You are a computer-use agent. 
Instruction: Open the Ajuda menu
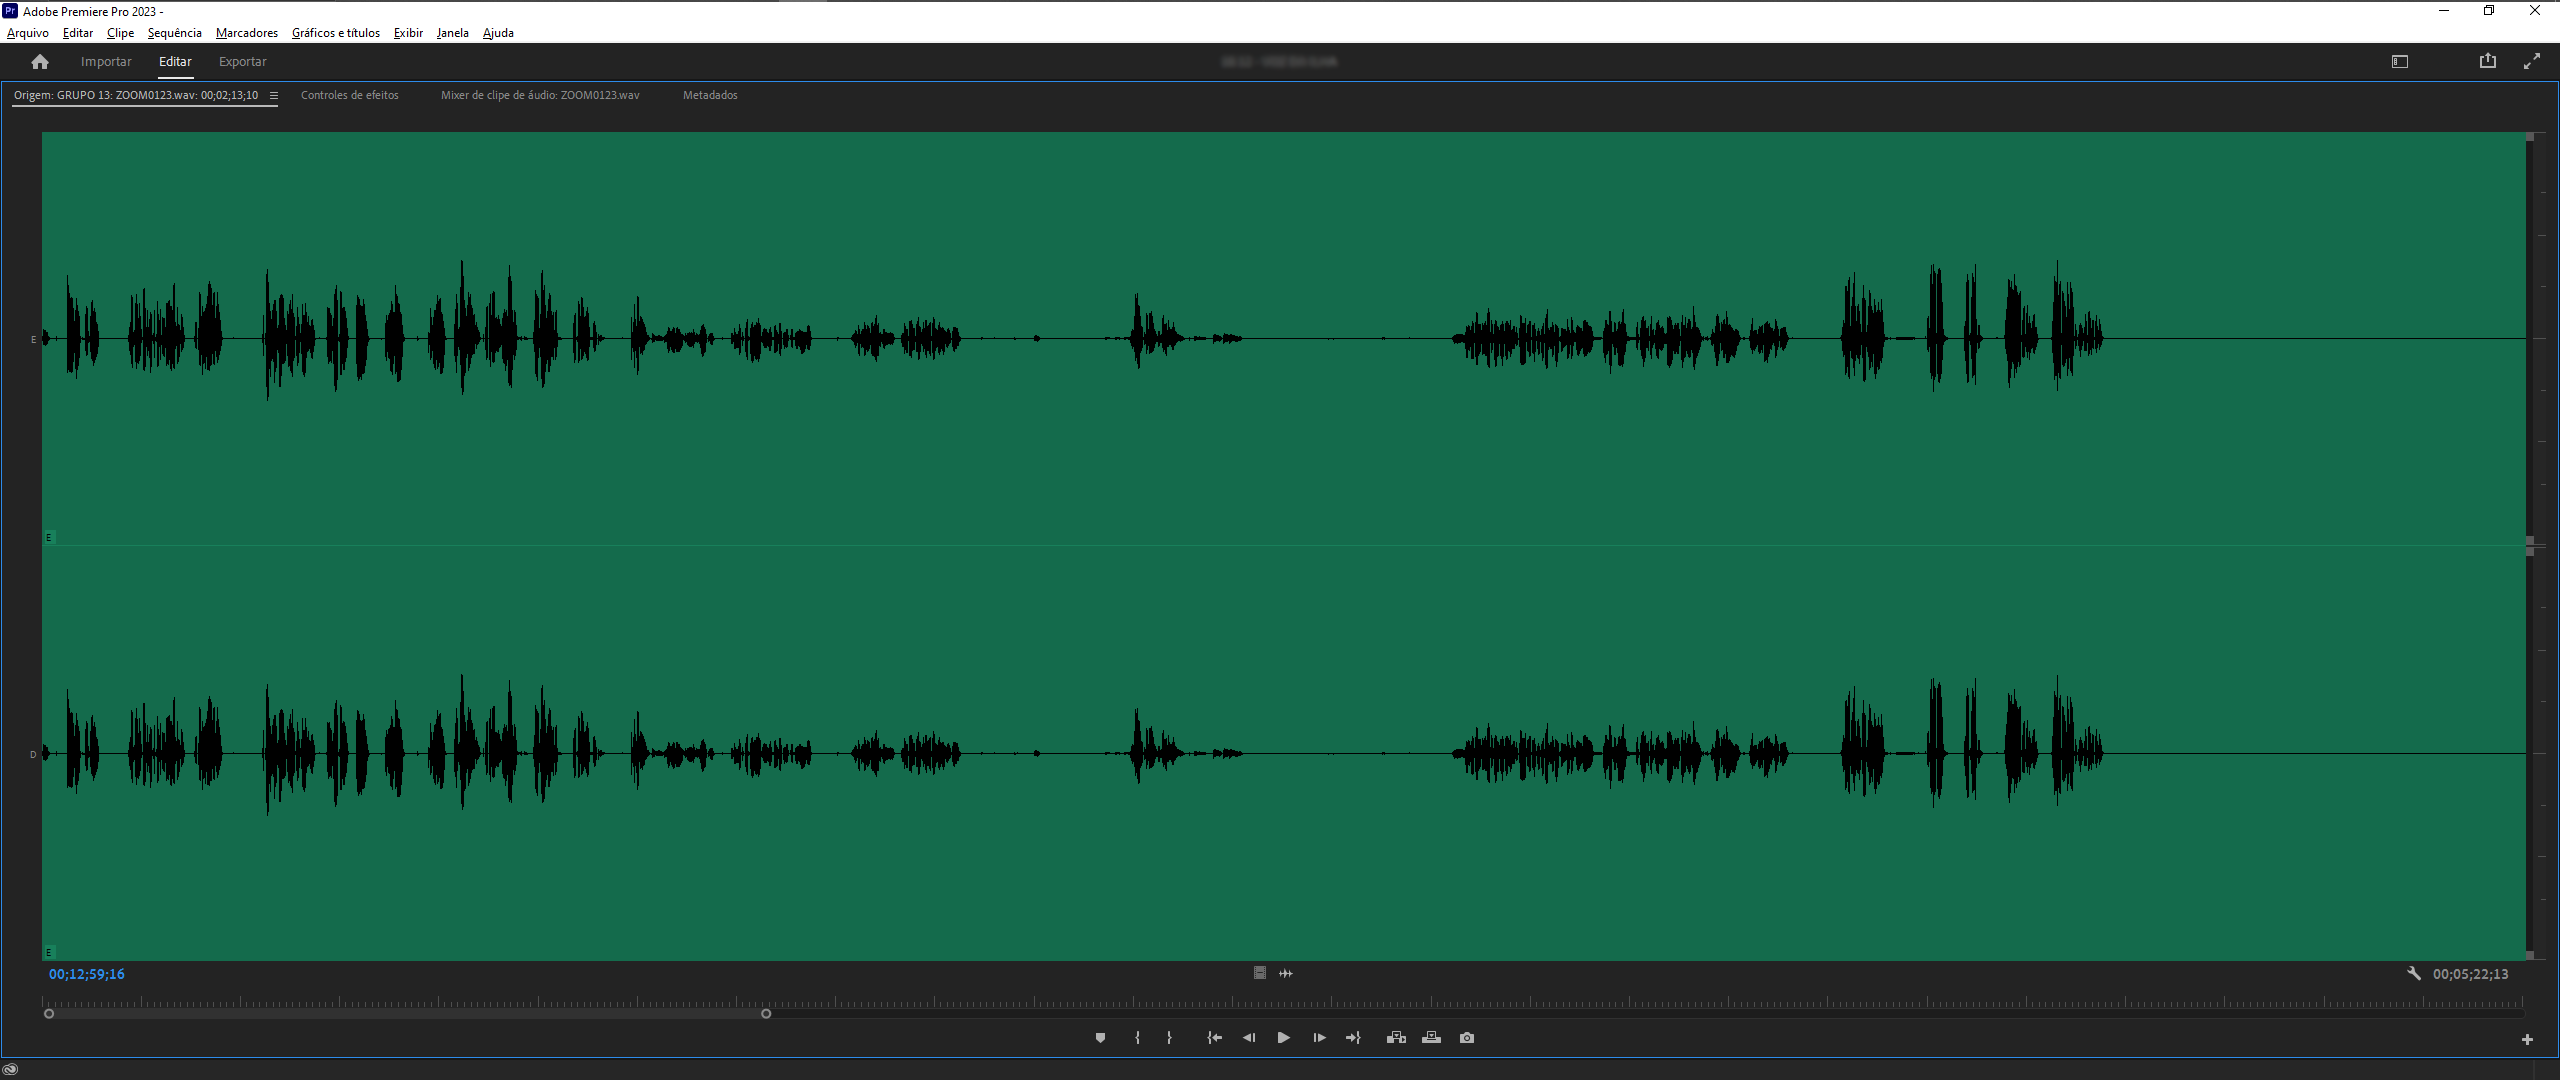point(498,33)
